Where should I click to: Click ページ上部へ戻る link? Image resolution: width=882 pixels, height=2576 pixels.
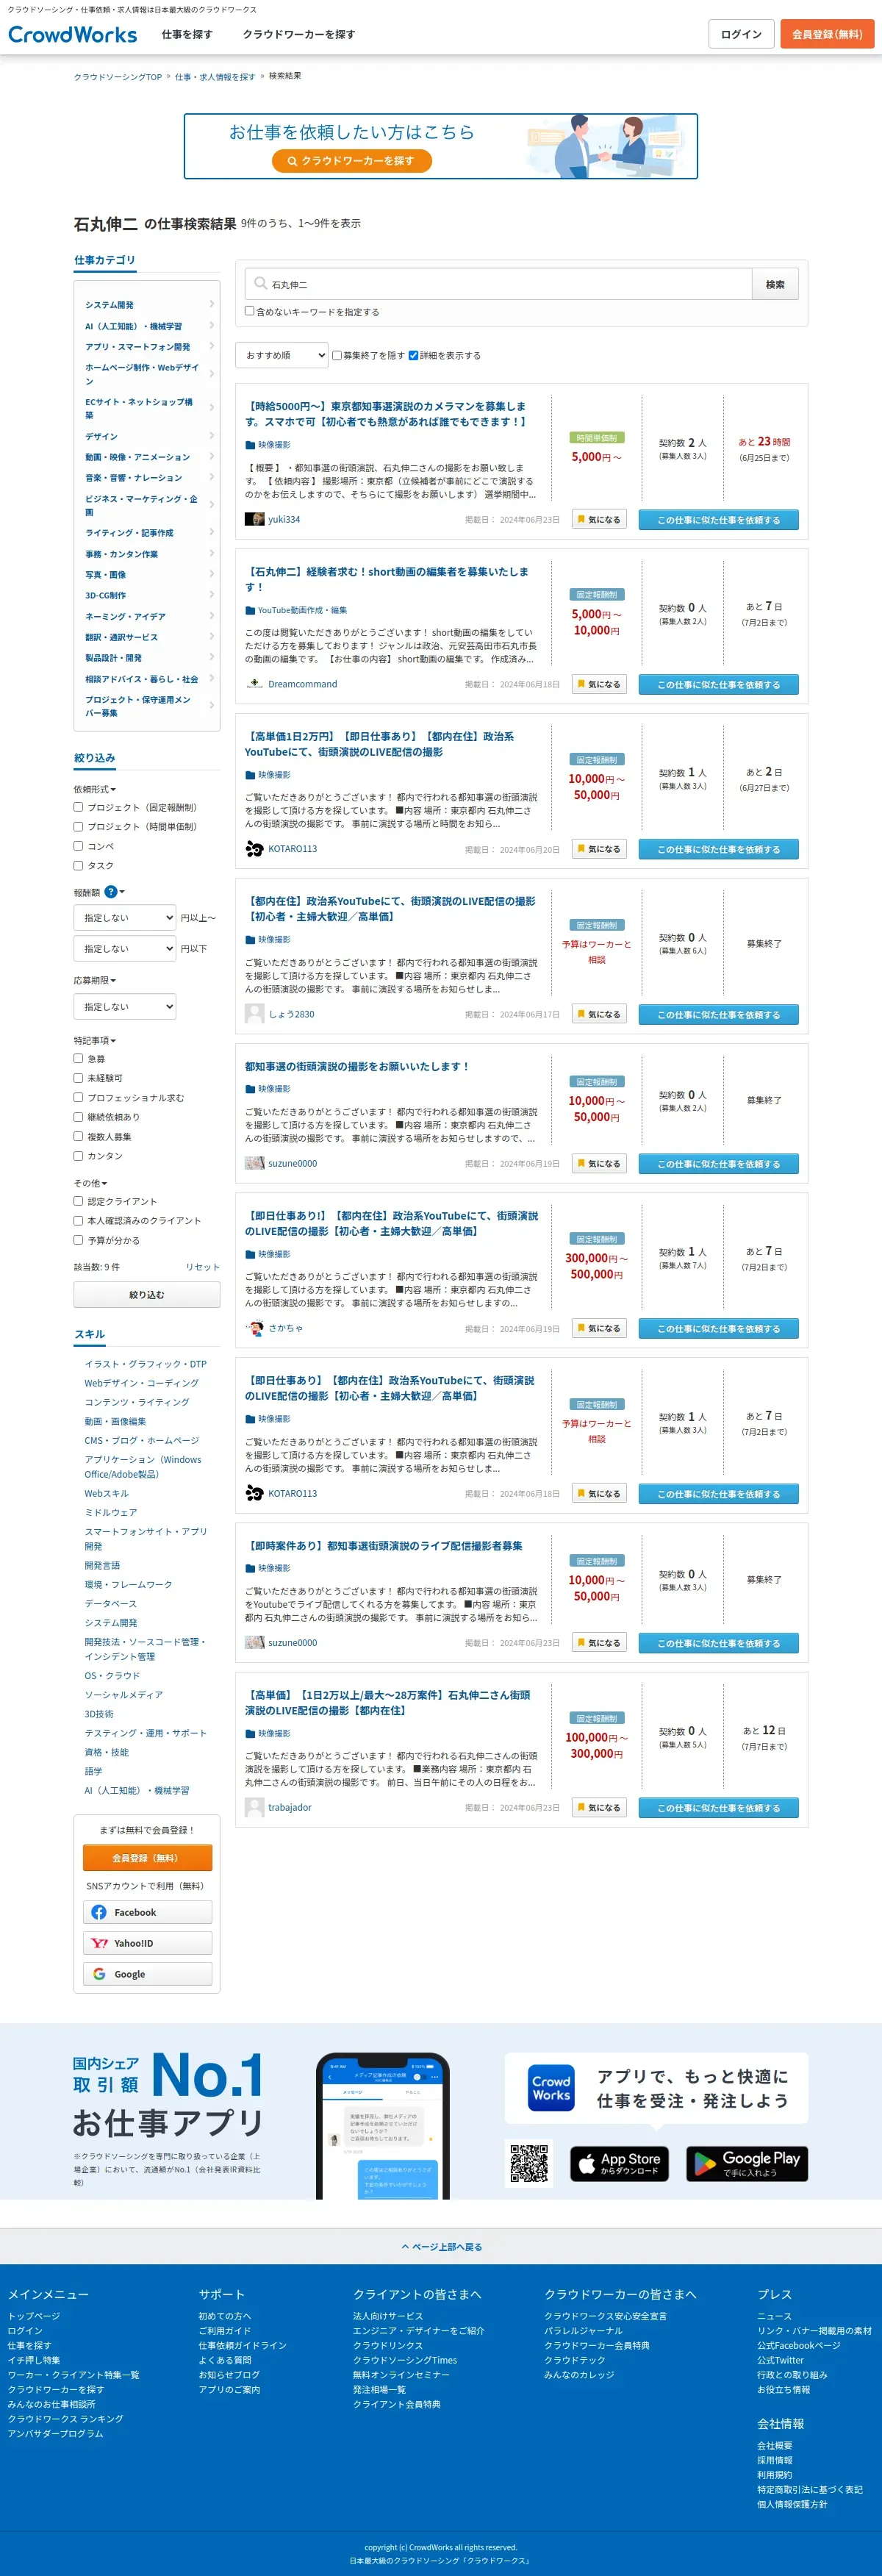[441, 2247]
